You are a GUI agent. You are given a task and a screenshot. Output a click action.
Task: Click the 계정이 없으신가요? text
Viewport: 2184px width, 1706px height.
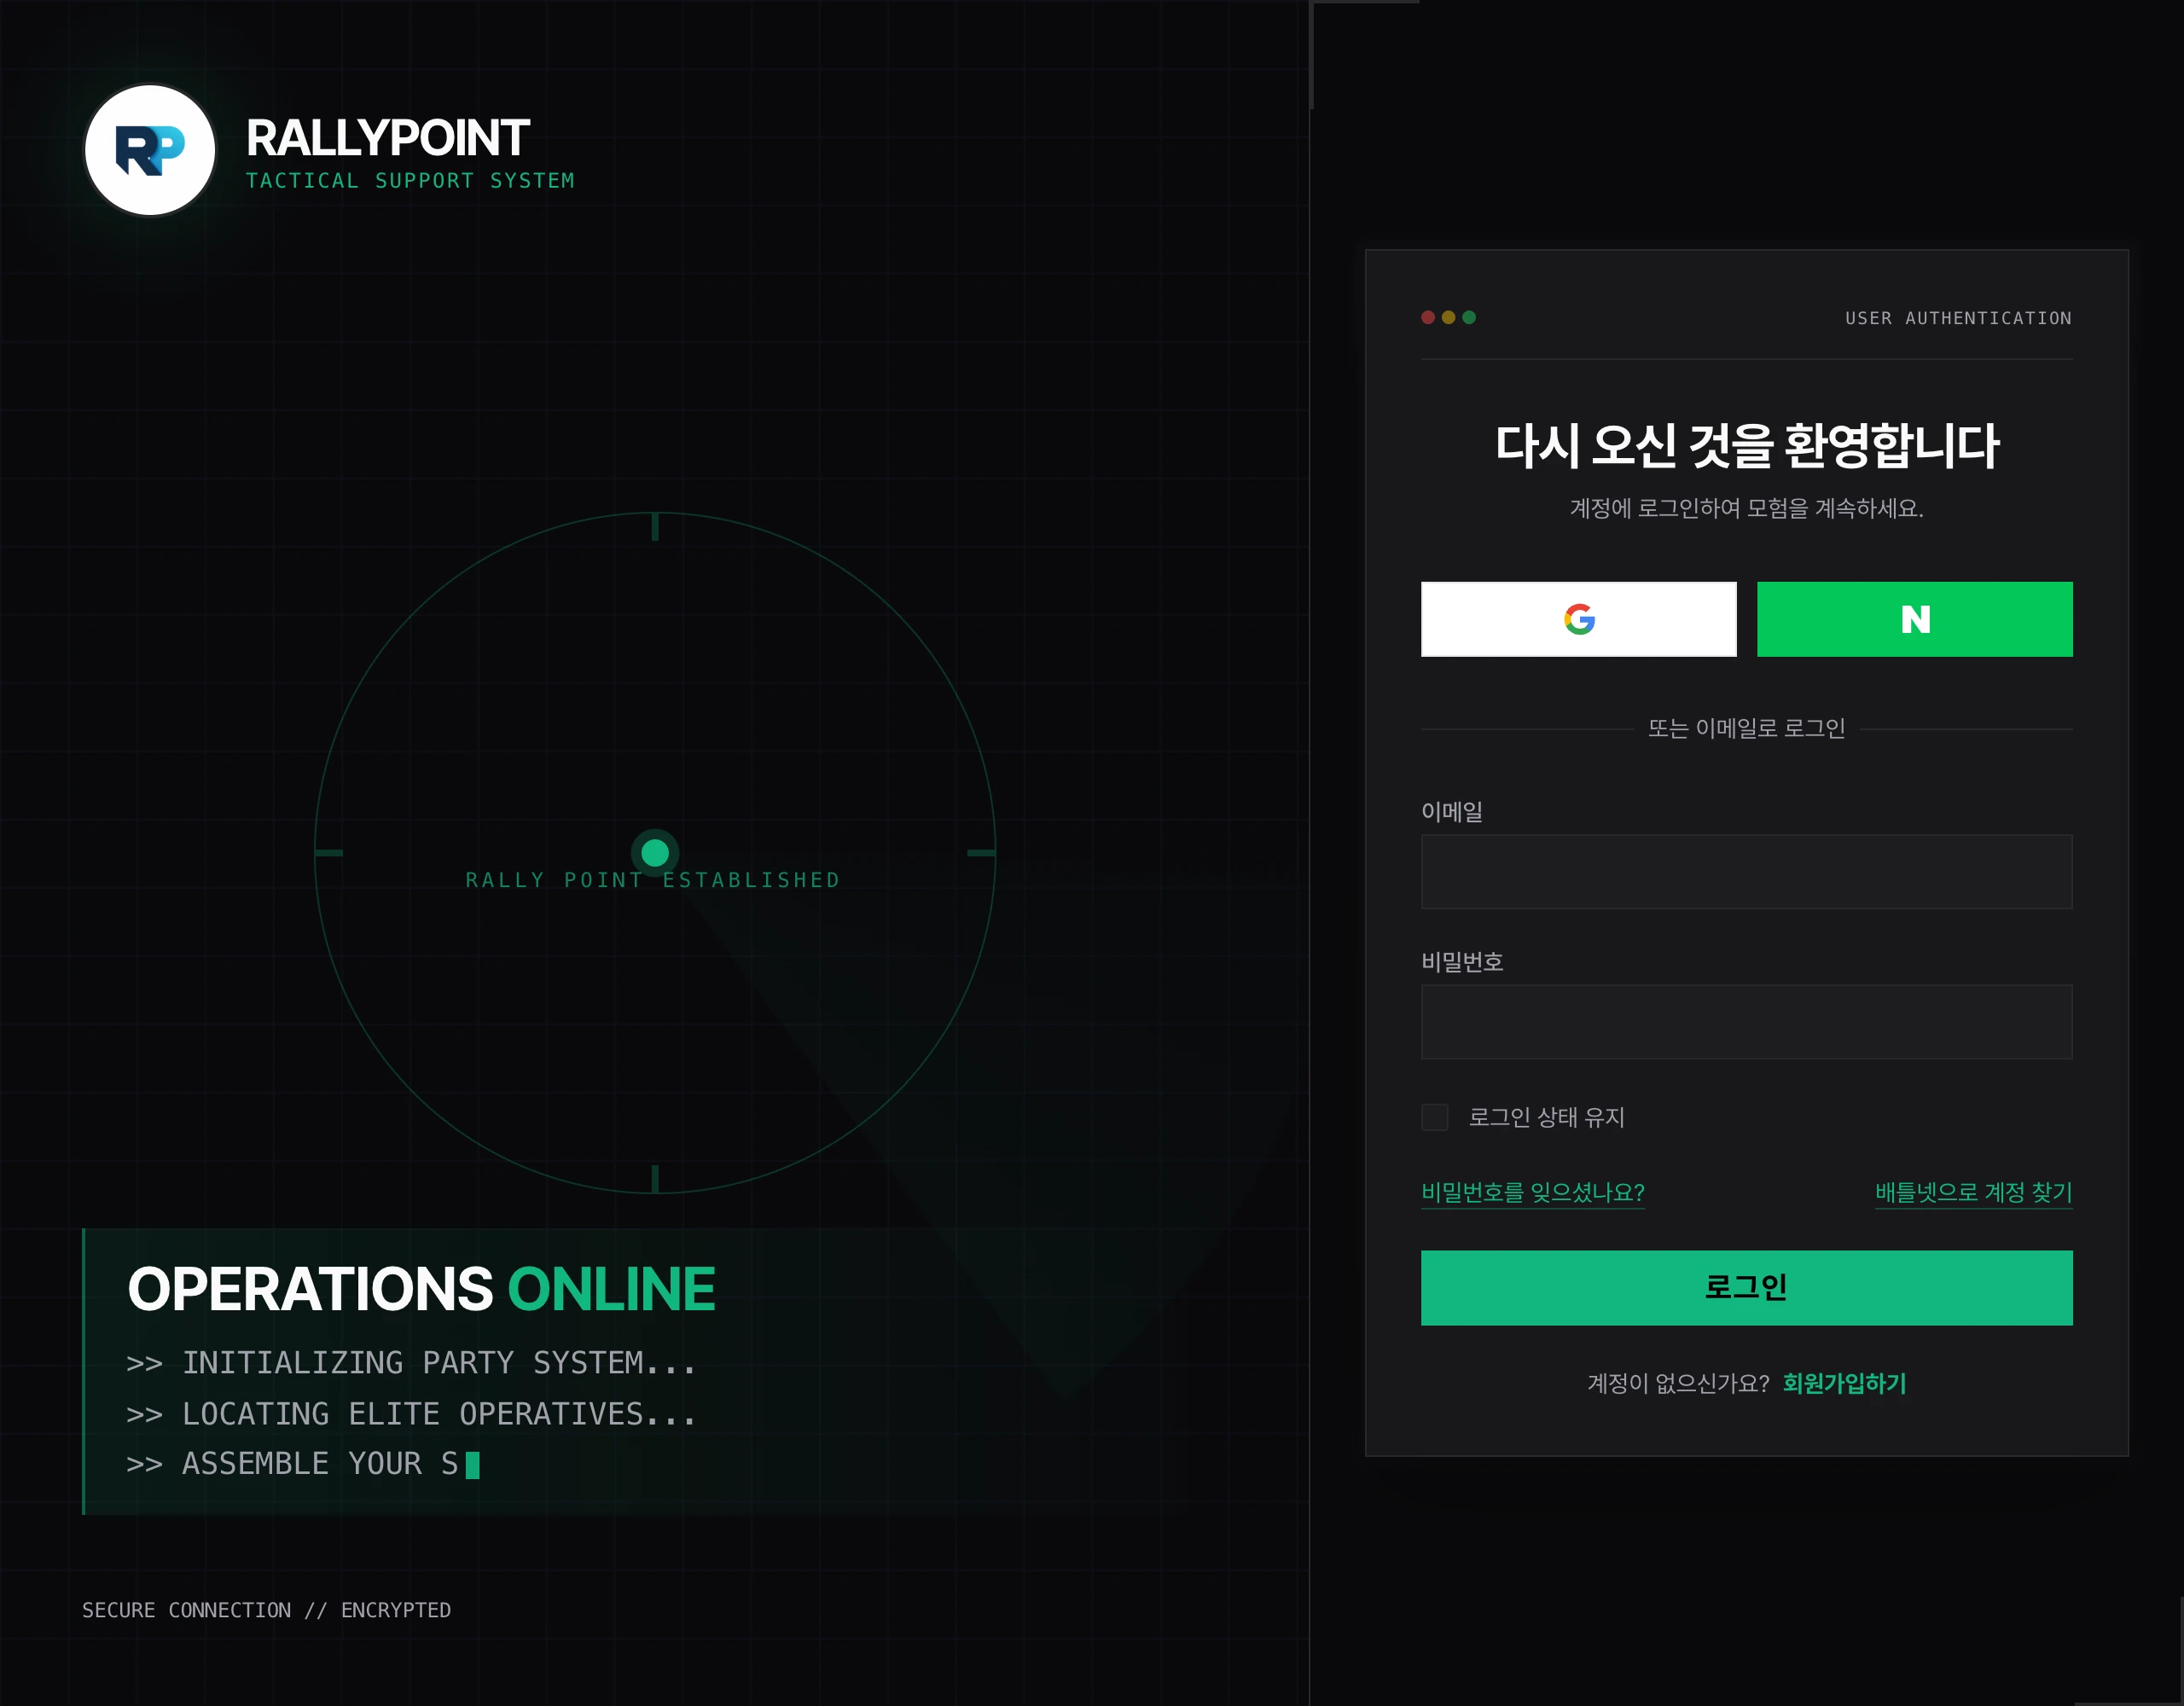(1678, 1383)
